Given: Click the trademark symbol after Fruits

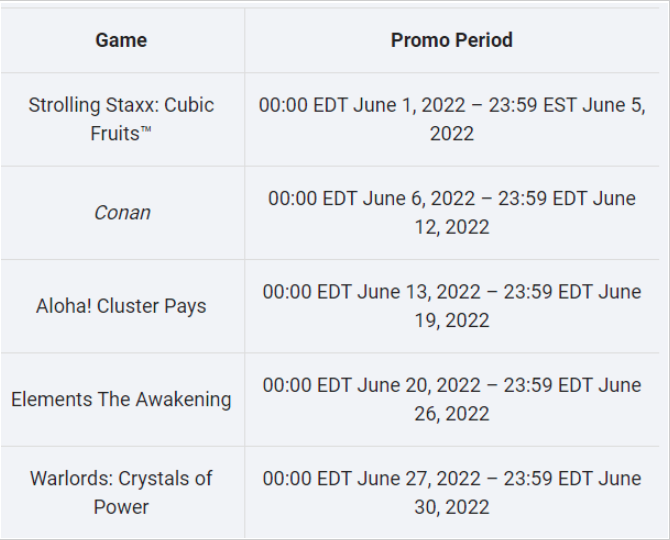Looking at the screenshot, I should pos(146,129).
